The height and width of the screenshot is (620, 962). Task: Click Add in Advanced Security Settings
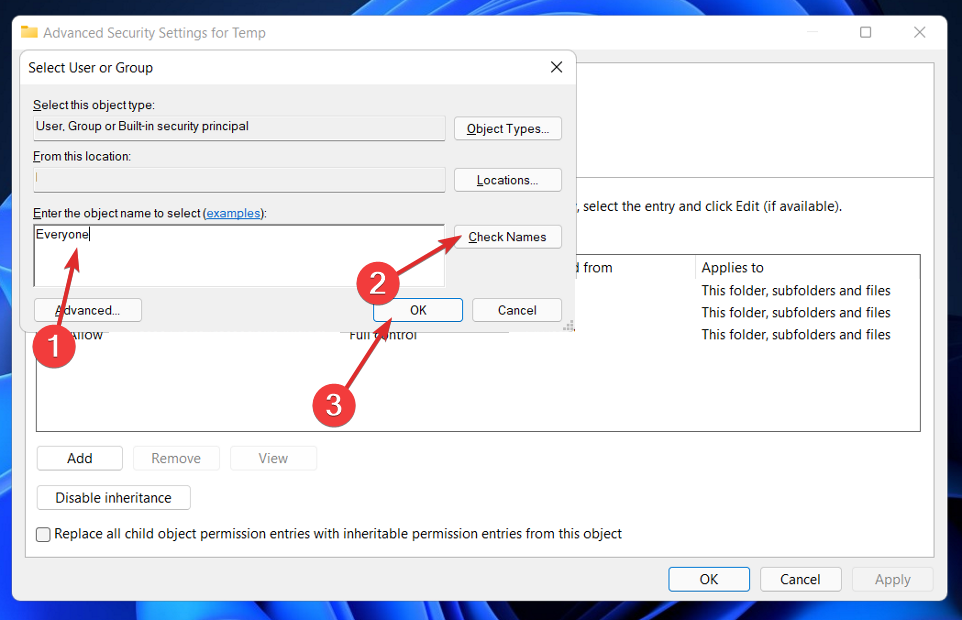(x=80, y=459)
